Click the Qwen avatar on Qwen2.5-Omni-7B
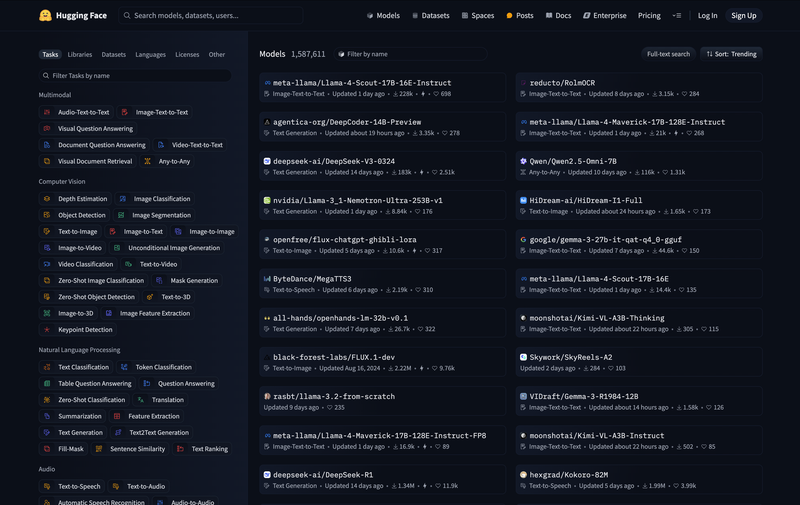The height and width of the screenshot is (505, 800). coord(523,161)
